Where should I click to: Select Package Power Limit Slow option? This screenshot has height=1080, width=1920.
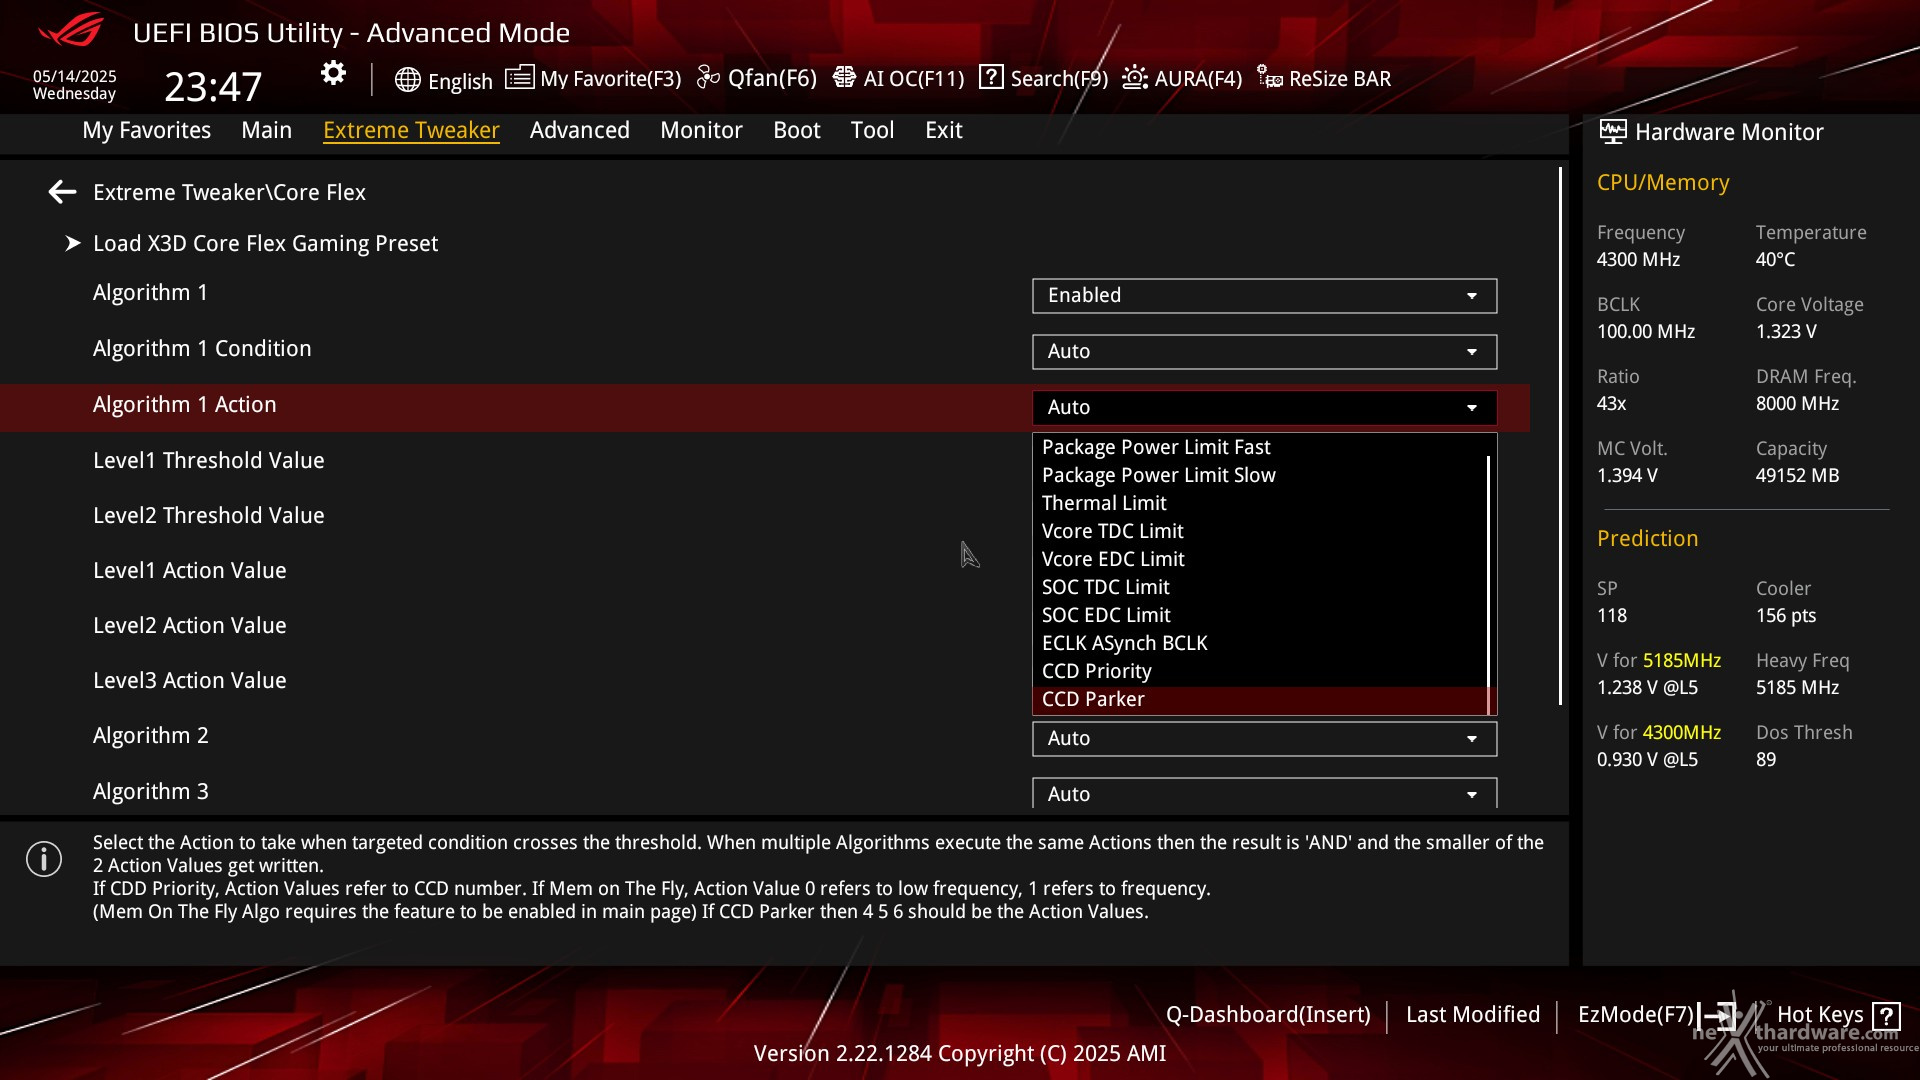[1260, 475]
